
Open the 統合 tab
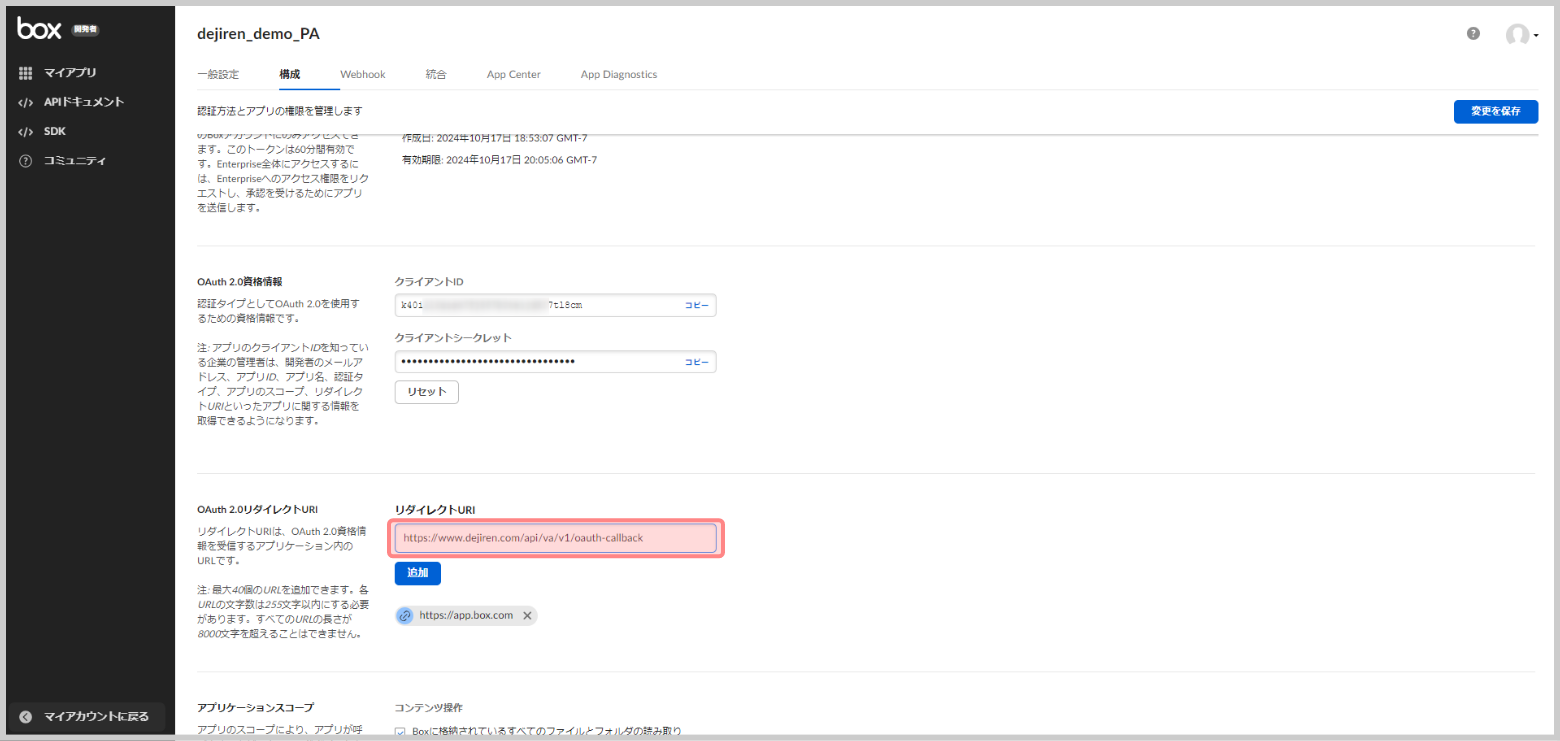pos(435,75)
